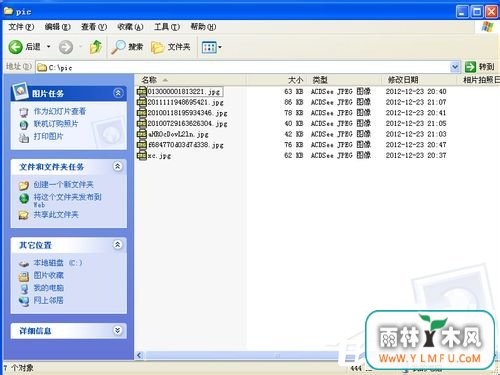Collapse the 图片任务 panel
500x375 pixels.
[x=118, y=93]
